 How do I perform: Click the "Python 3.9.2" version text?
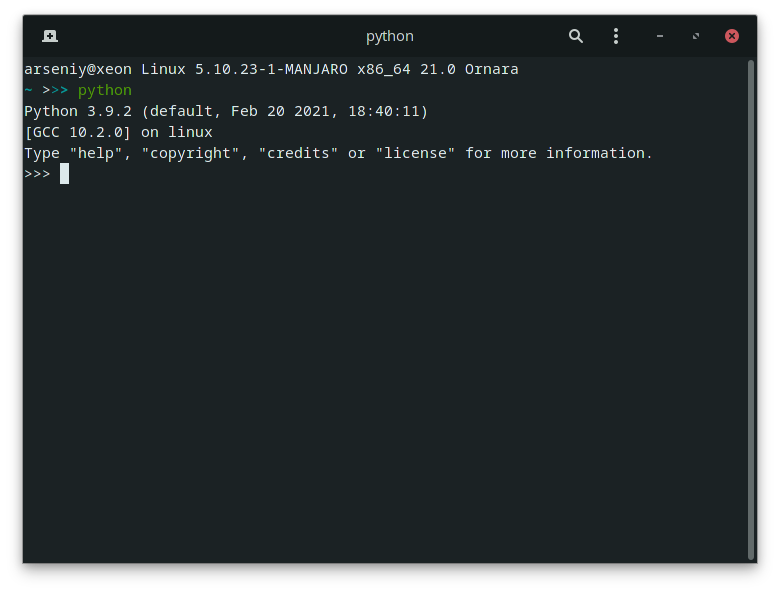[78, 111]
